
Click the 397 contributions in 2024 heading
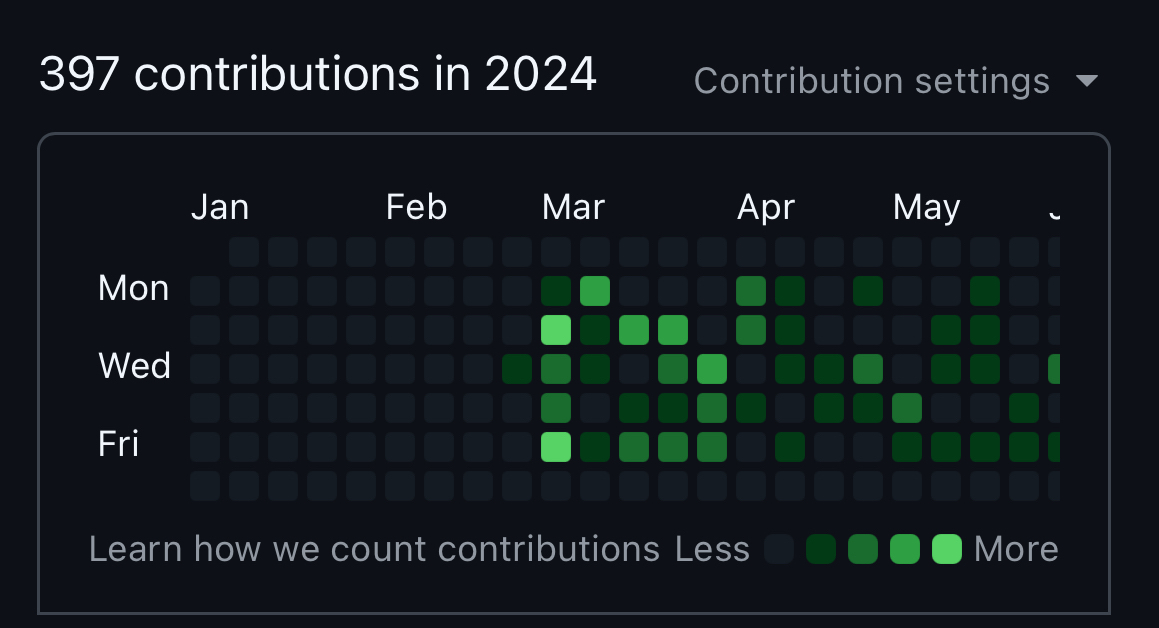point(318,75)
